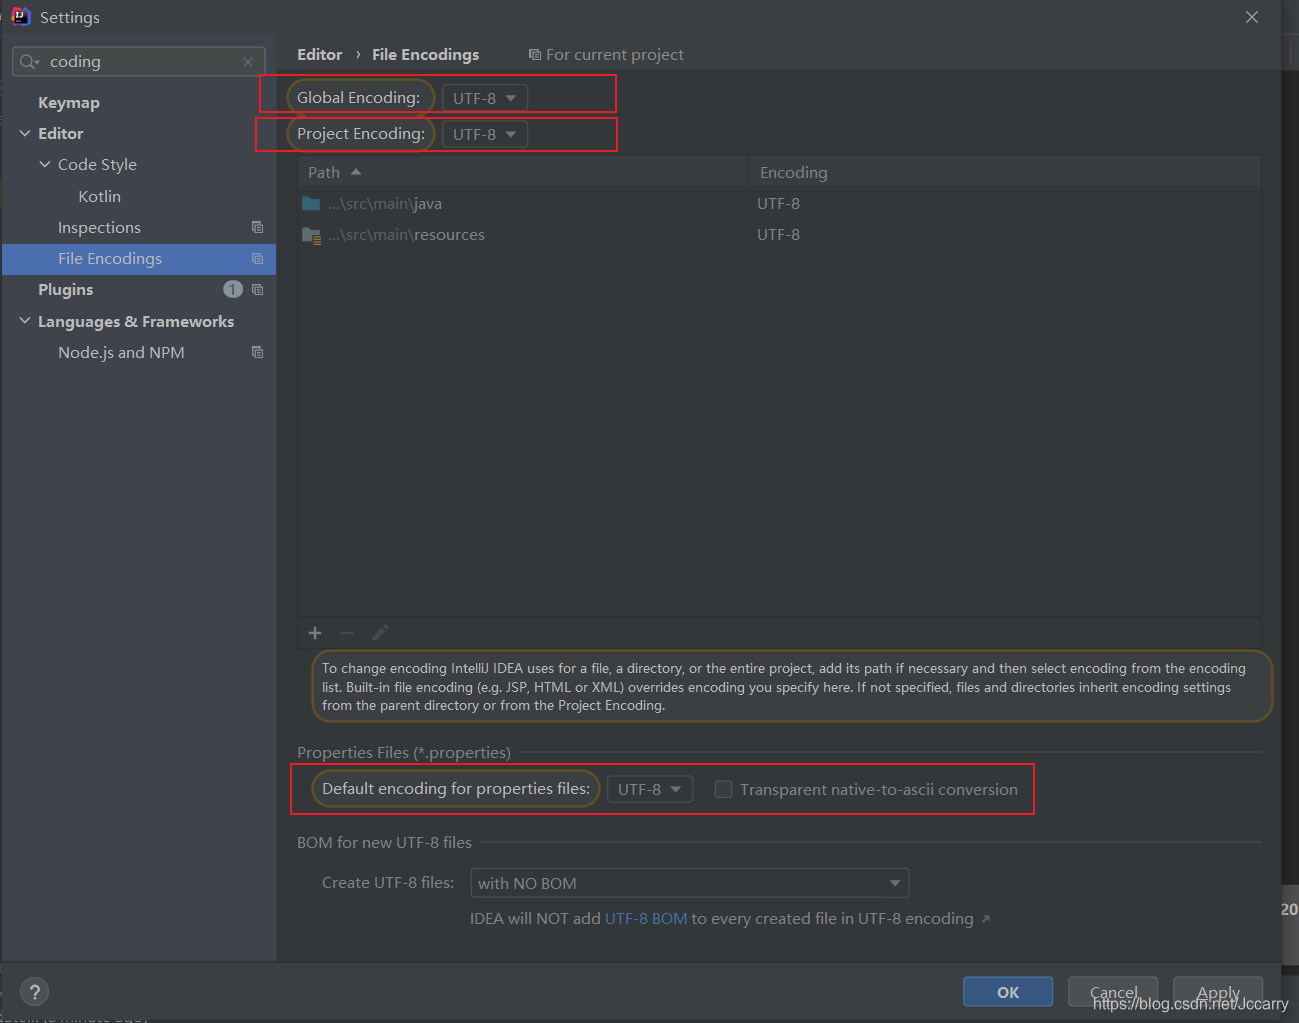Select Plugins in the settings tree
1299x1023 pixels.
[x=65, y=289]
